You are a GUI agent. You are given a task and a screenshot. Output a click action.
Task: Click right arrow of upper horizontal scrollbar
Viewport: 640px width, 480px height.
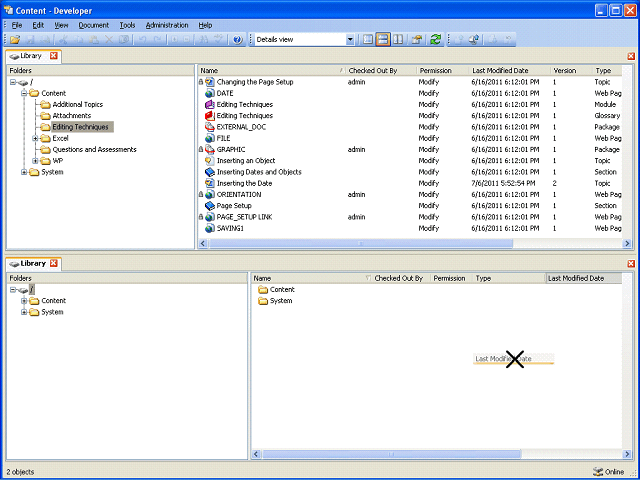pos(627,244)
